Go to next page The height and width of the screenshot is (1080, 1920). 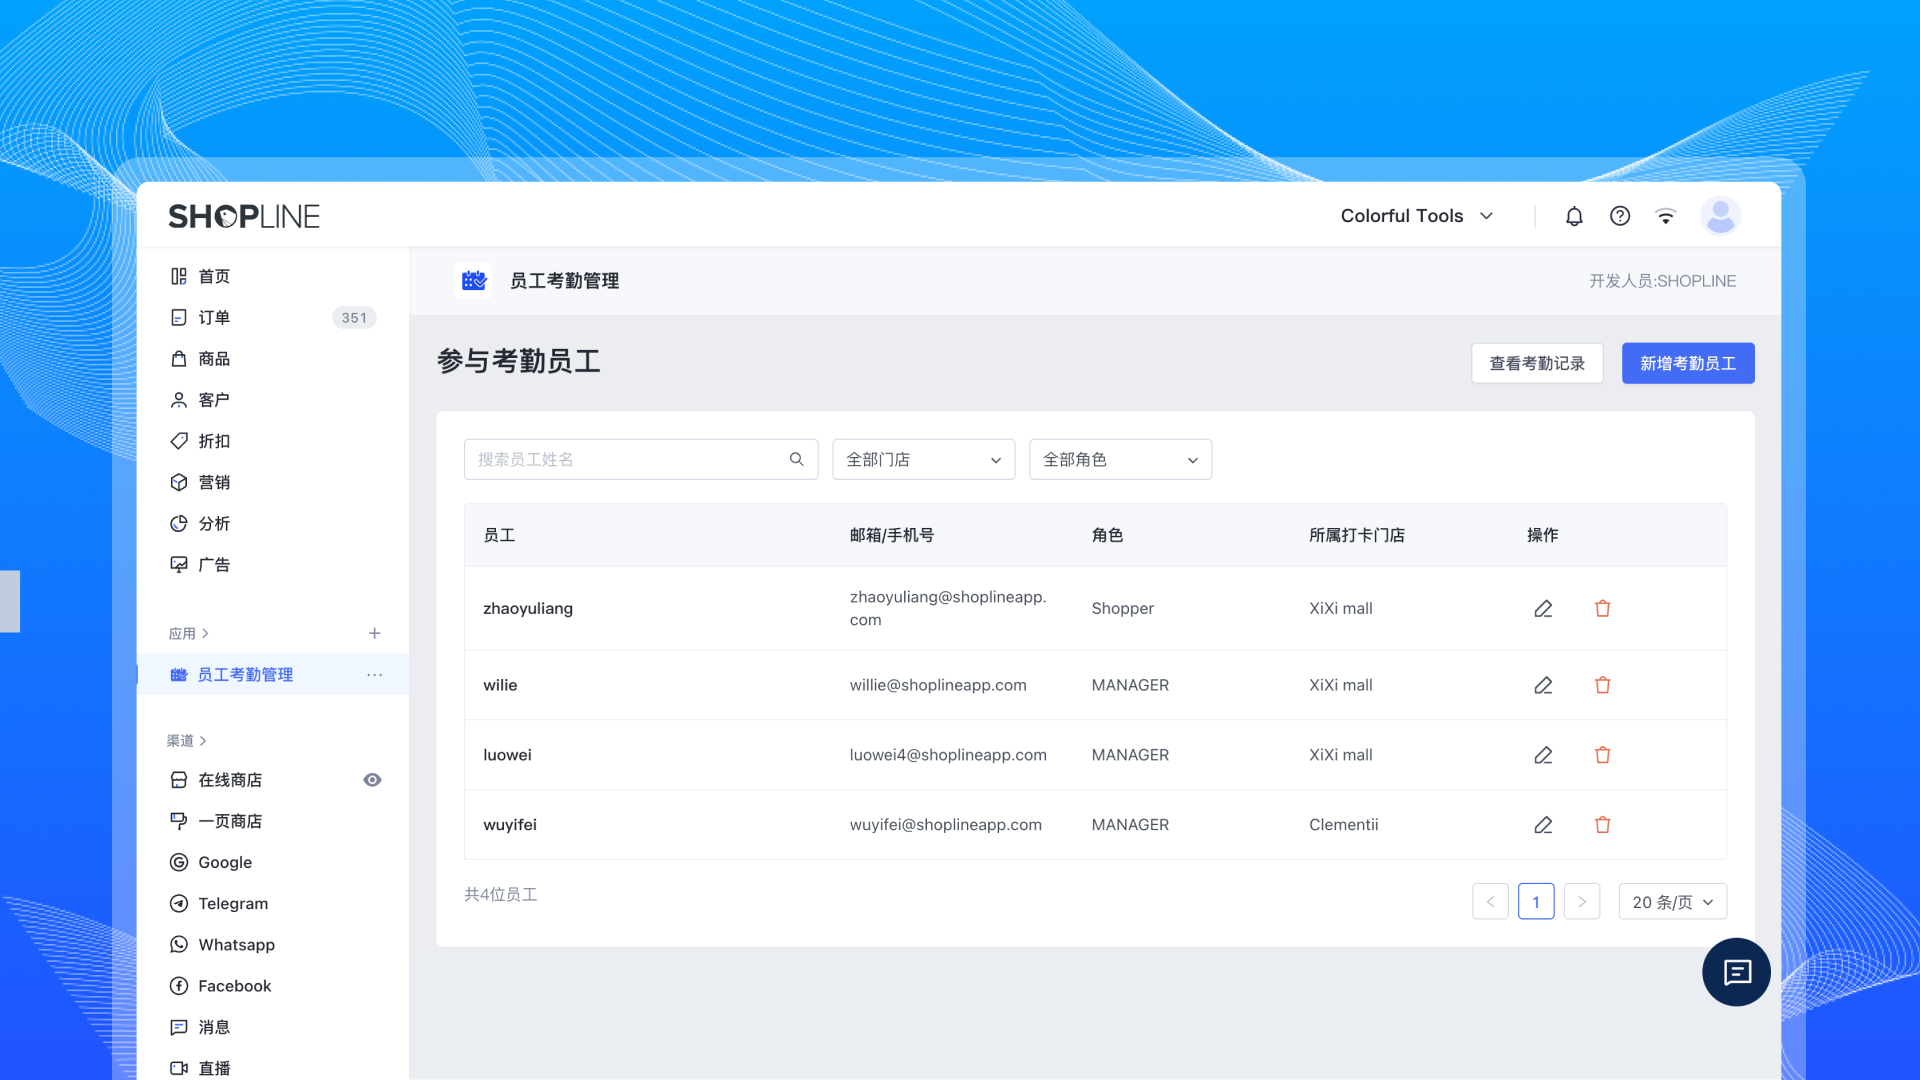(x=1582, y=902)
